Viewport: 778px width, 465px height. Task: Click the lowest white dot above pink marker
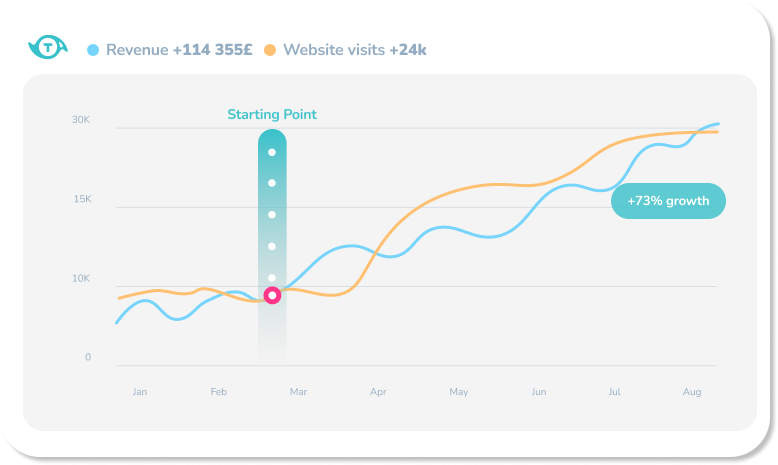point(272,277)
